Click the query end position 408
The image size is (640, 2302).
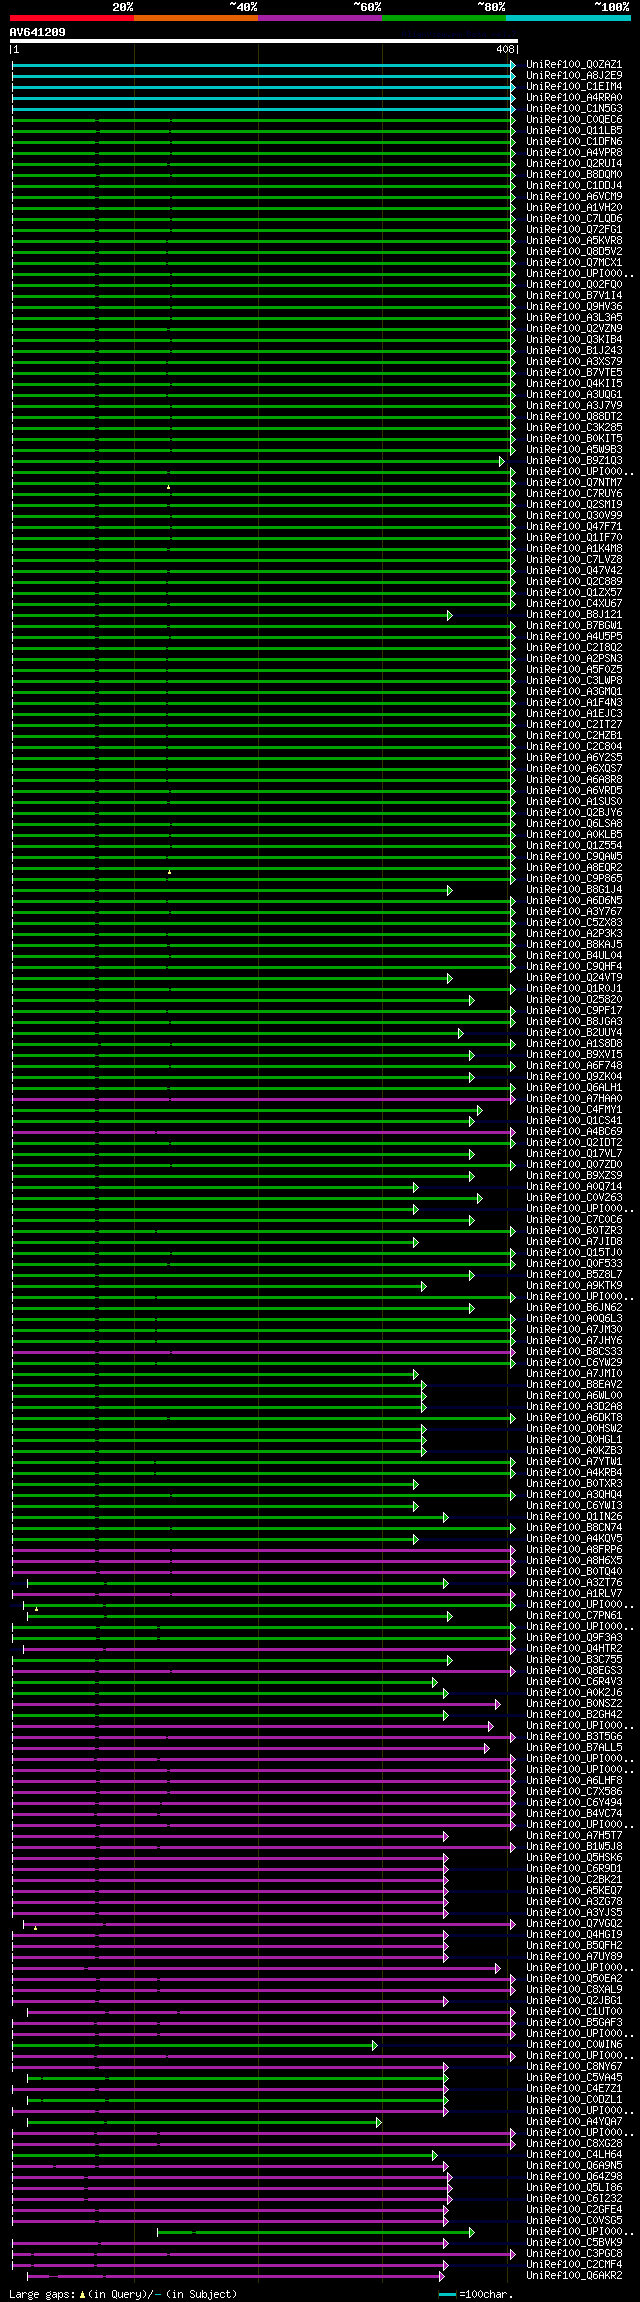(x=505, y=49)
